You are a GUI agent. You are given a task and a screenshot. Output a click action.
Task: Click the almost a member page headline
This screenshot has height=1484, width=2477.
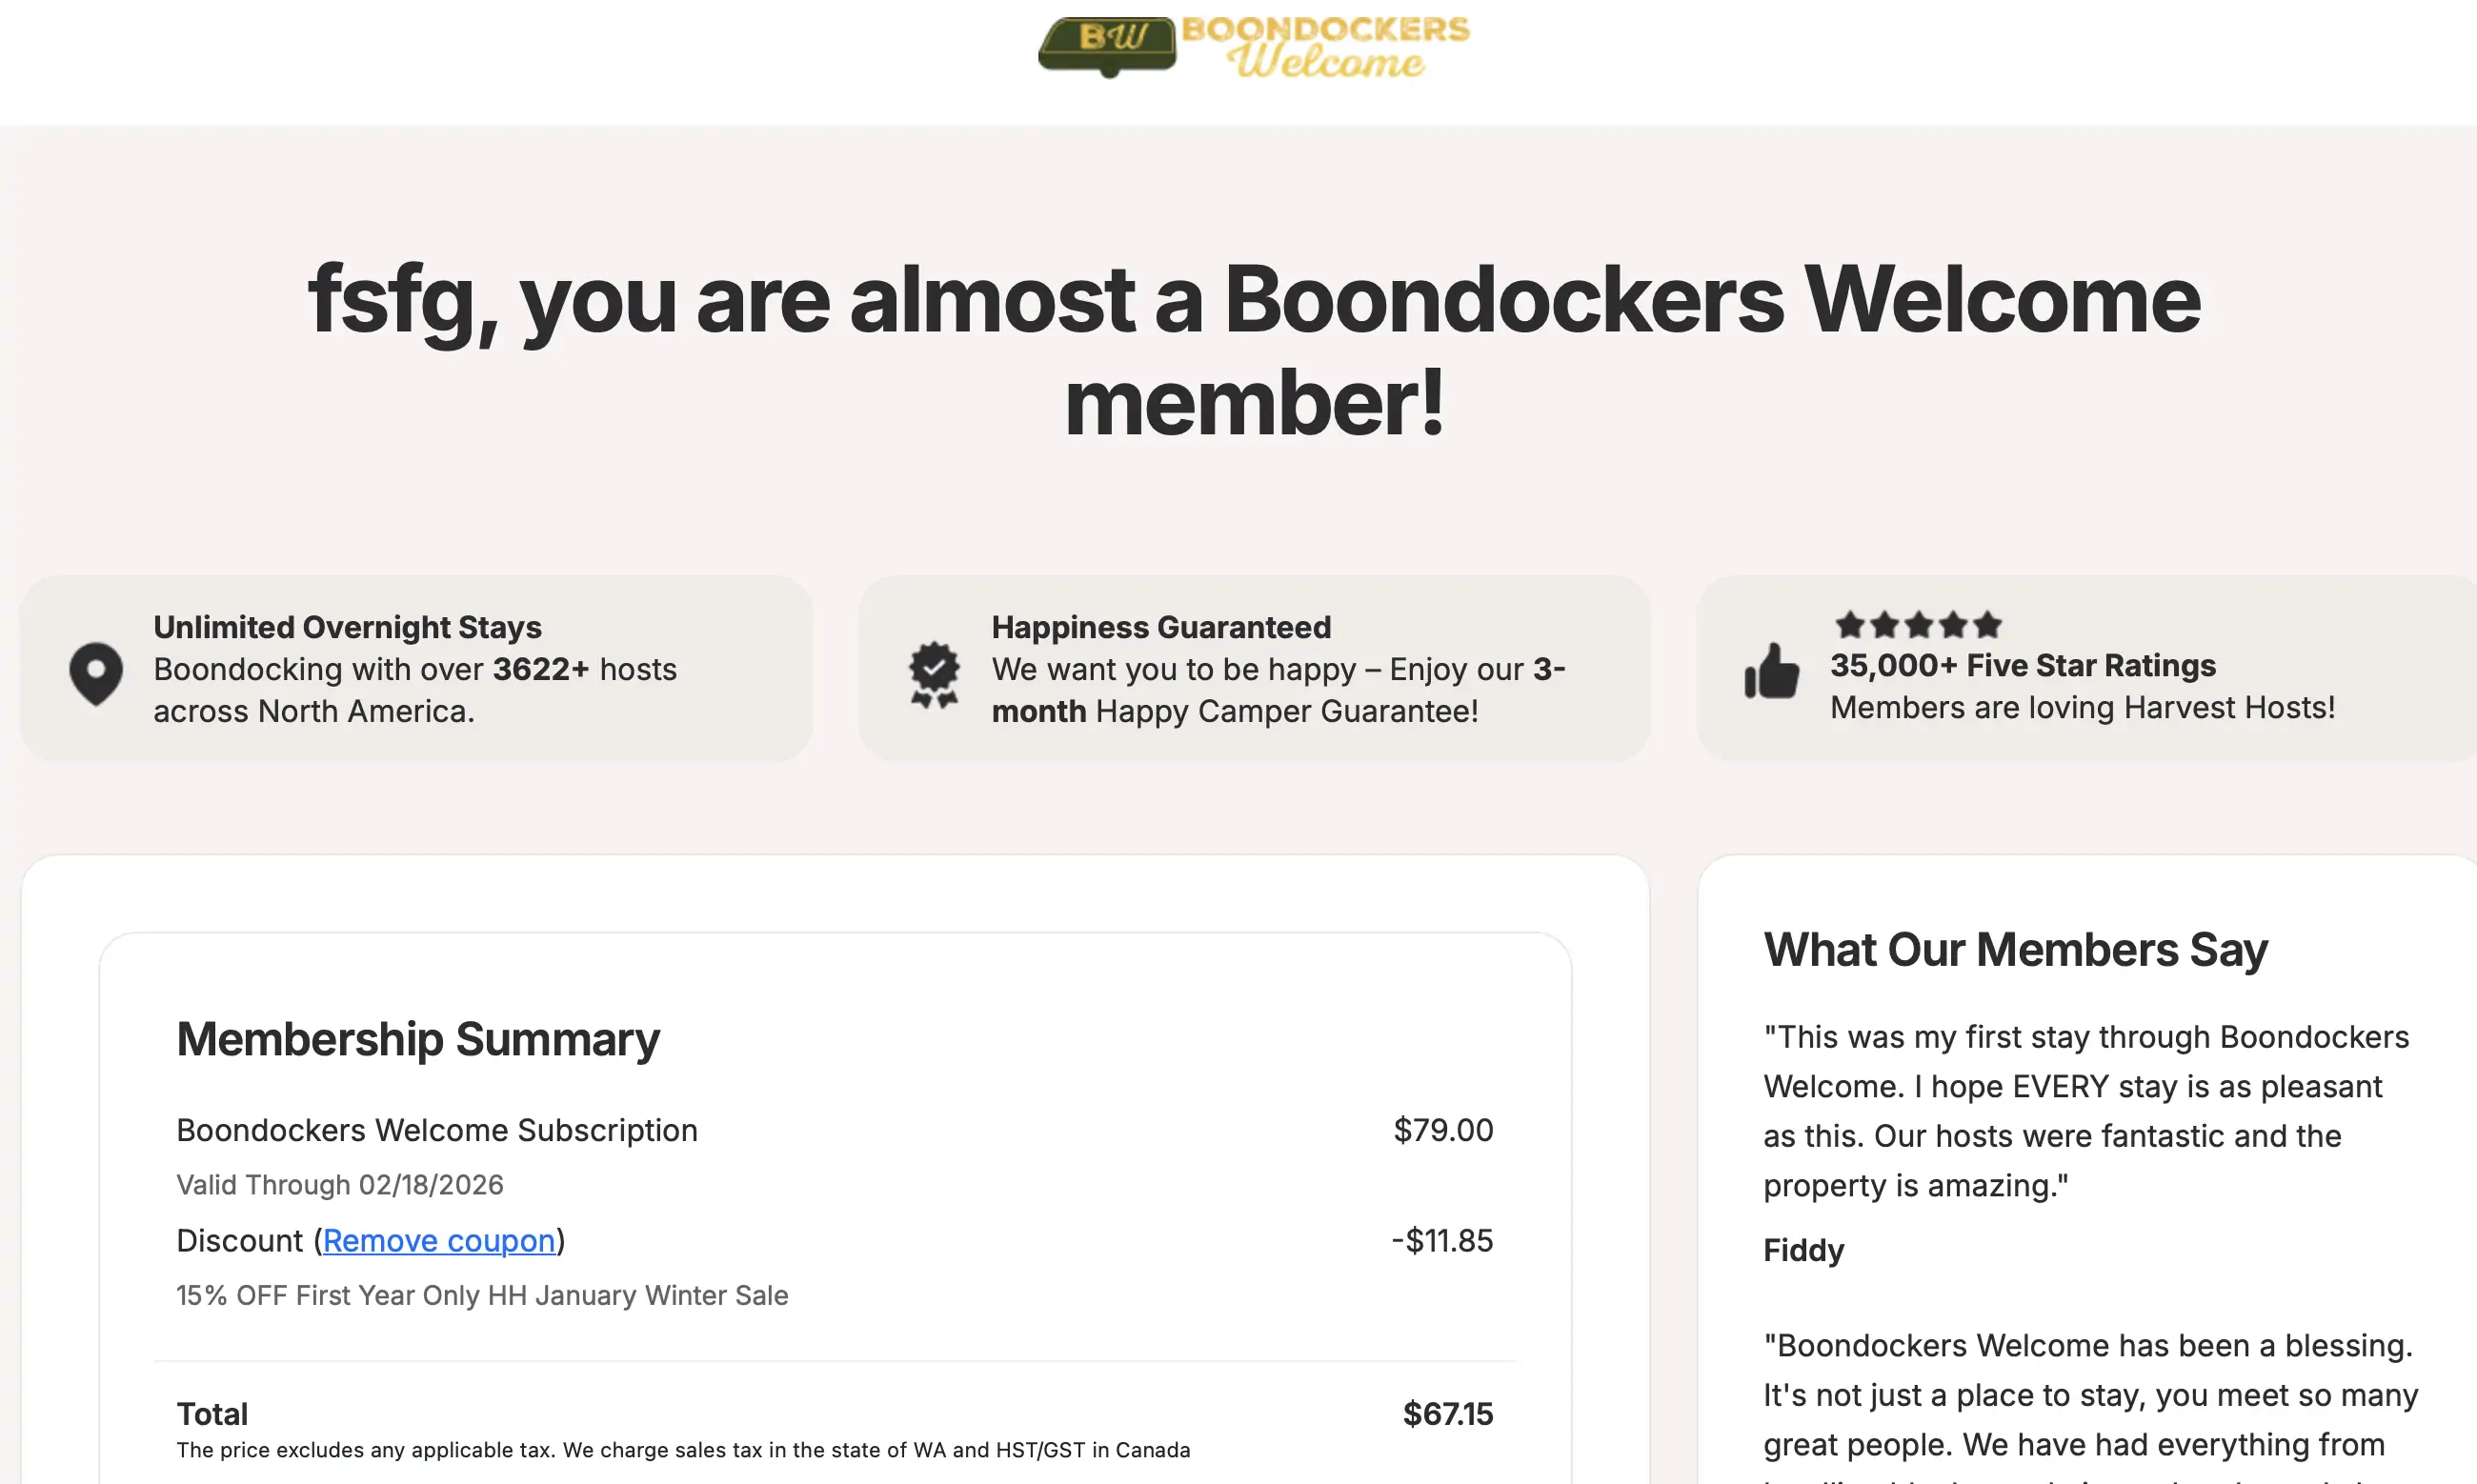(1254, 350)
